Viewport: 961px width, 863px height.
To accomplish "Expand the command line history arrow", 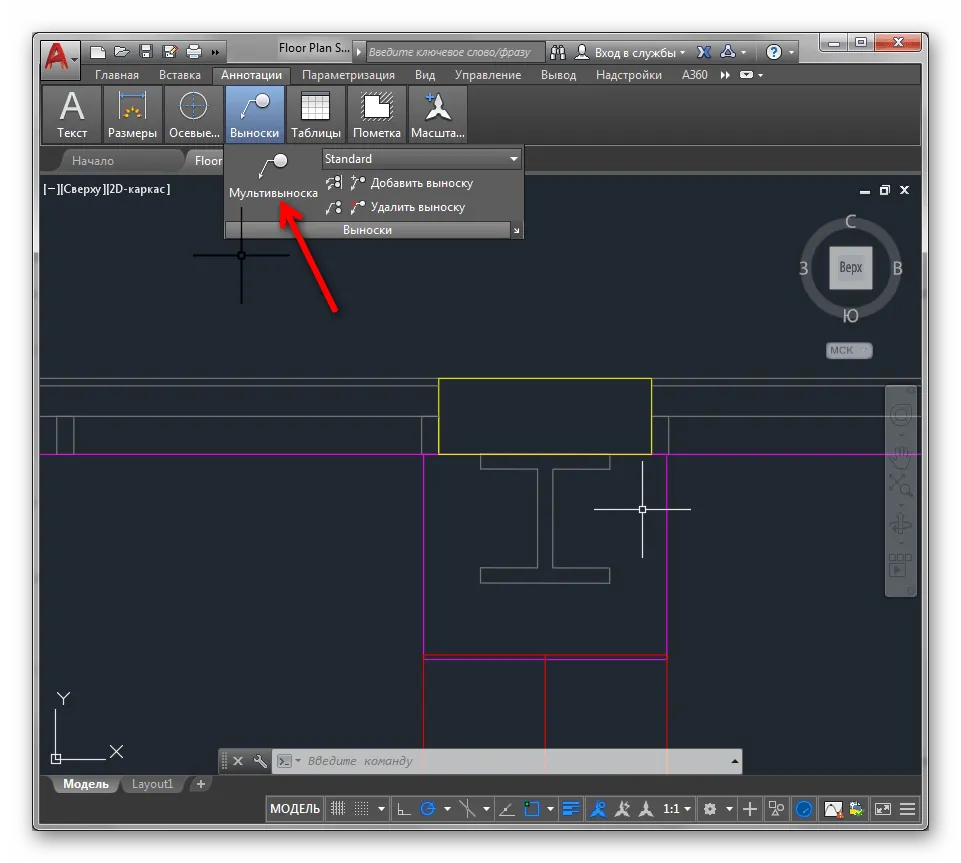I will 734,761.
